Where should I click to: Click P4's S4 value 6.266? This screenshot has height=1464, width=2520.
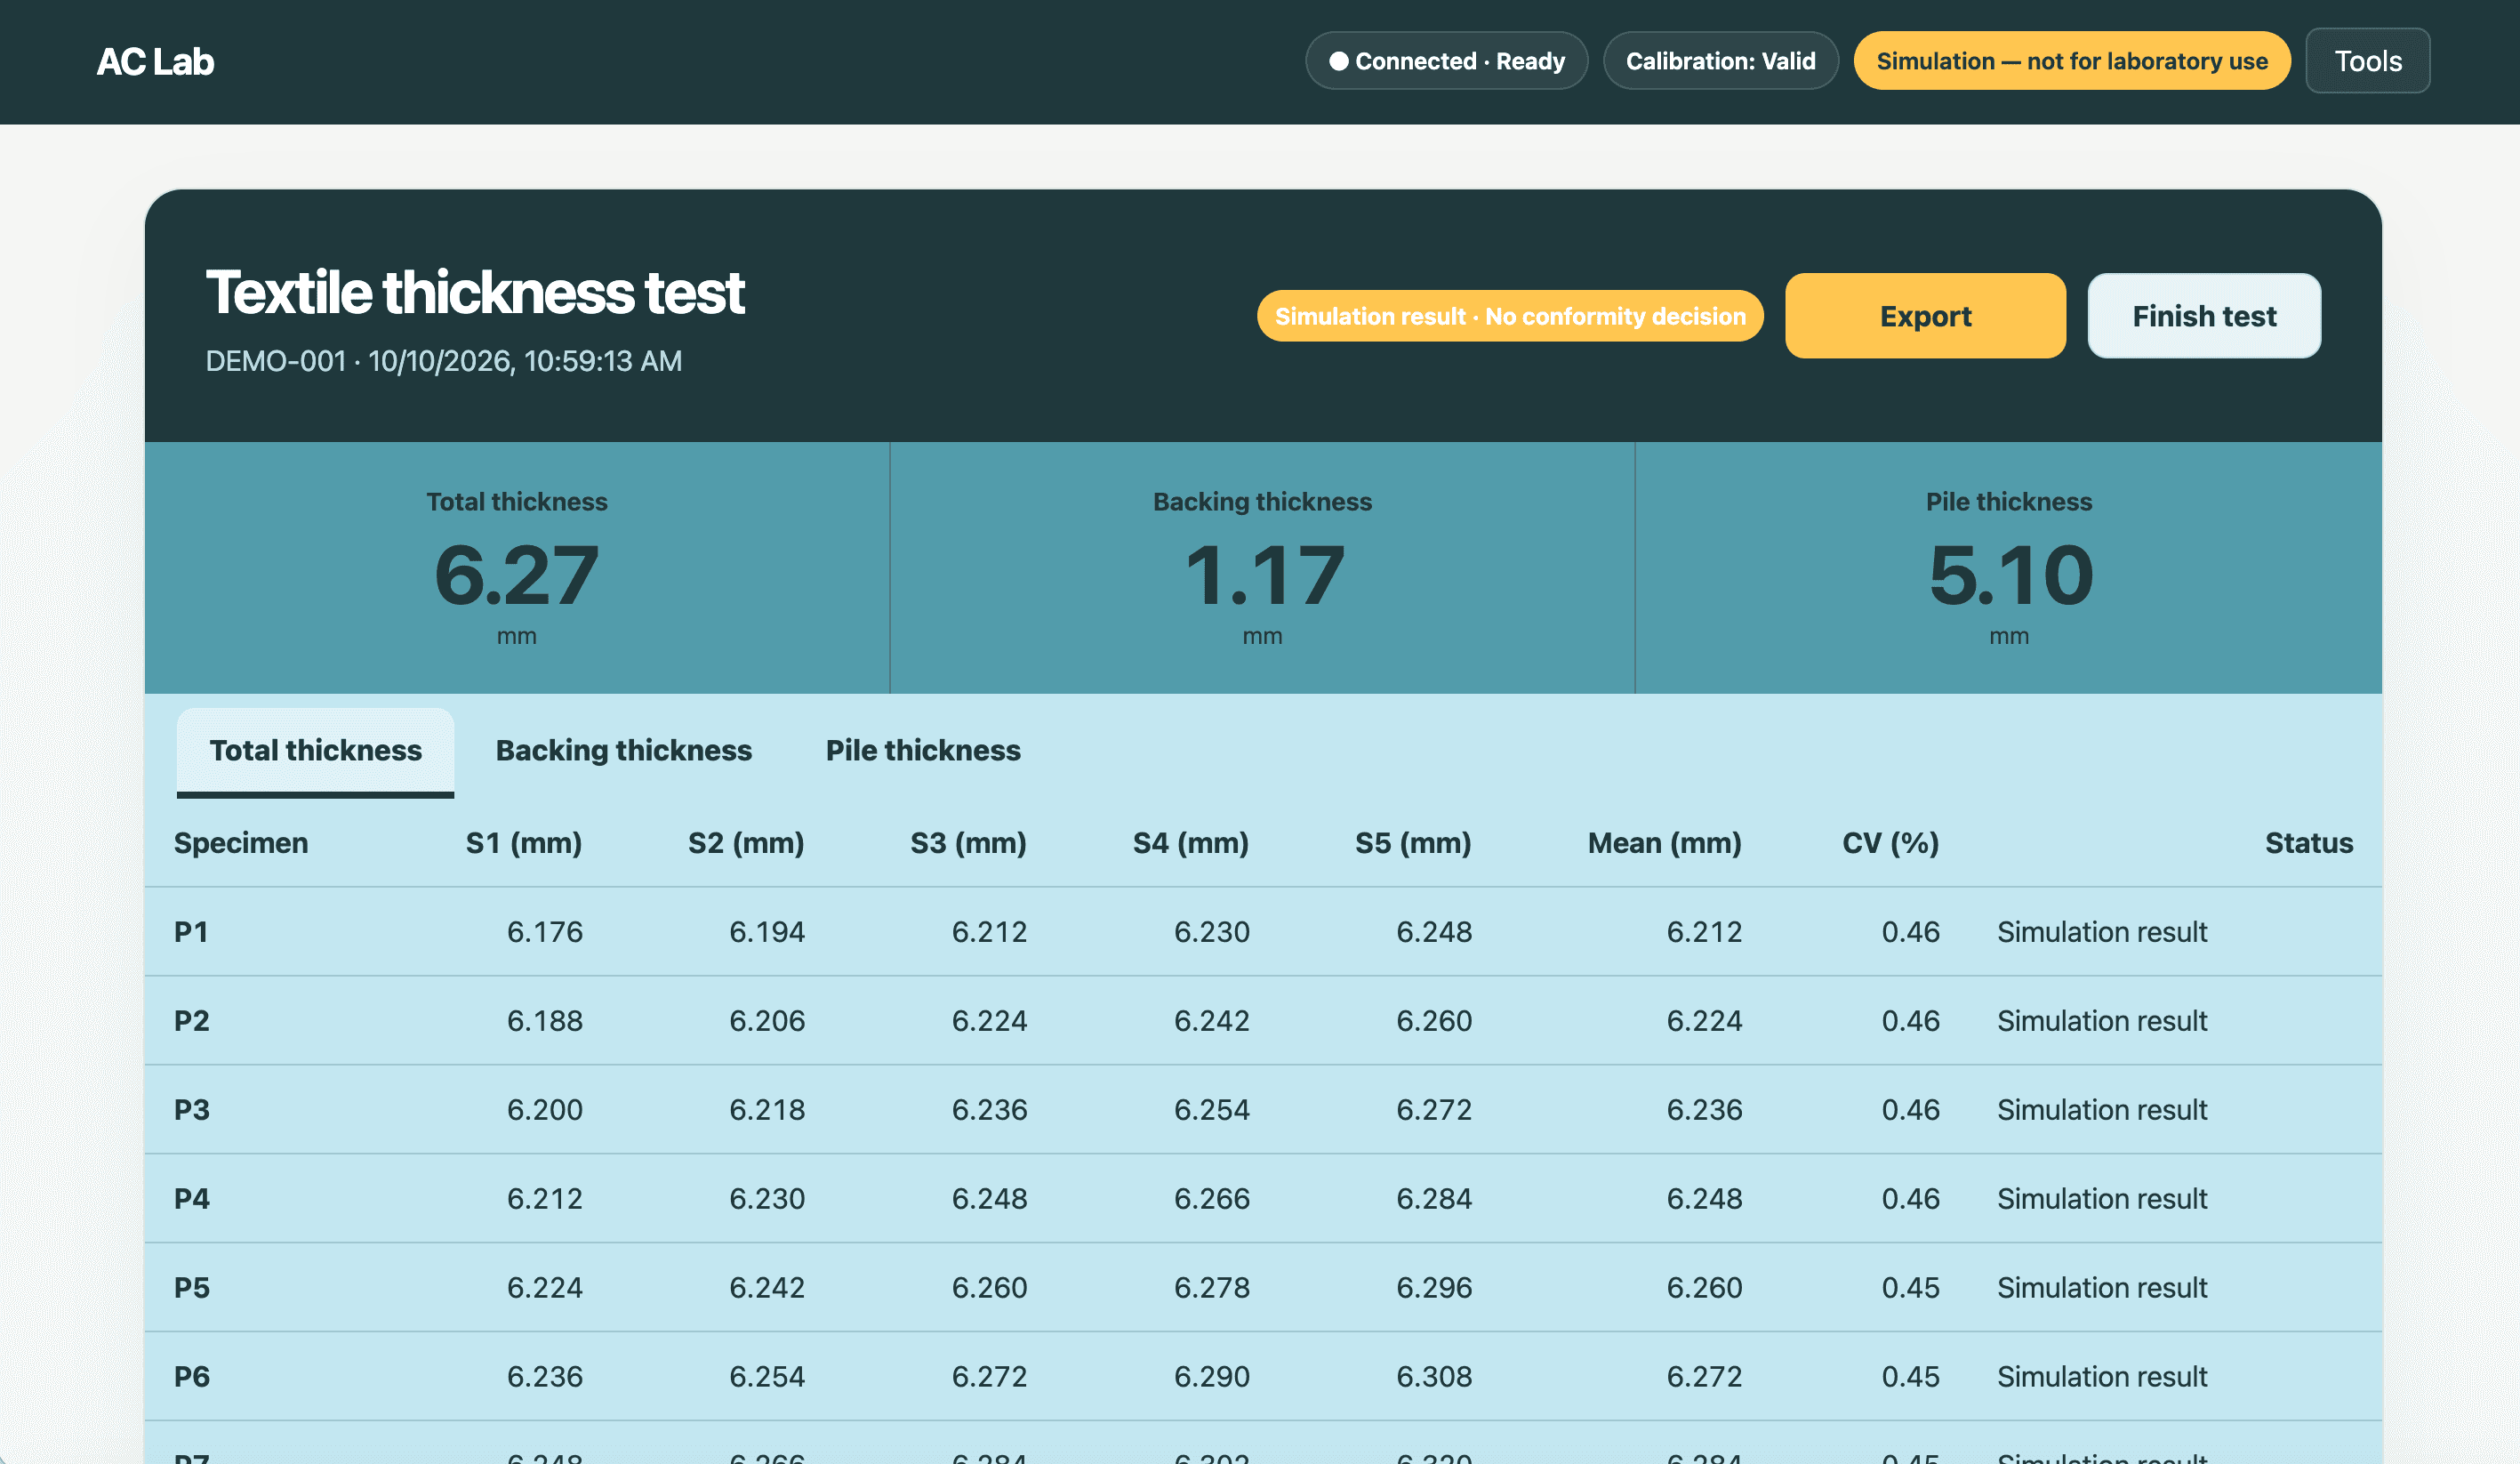1212,1199
